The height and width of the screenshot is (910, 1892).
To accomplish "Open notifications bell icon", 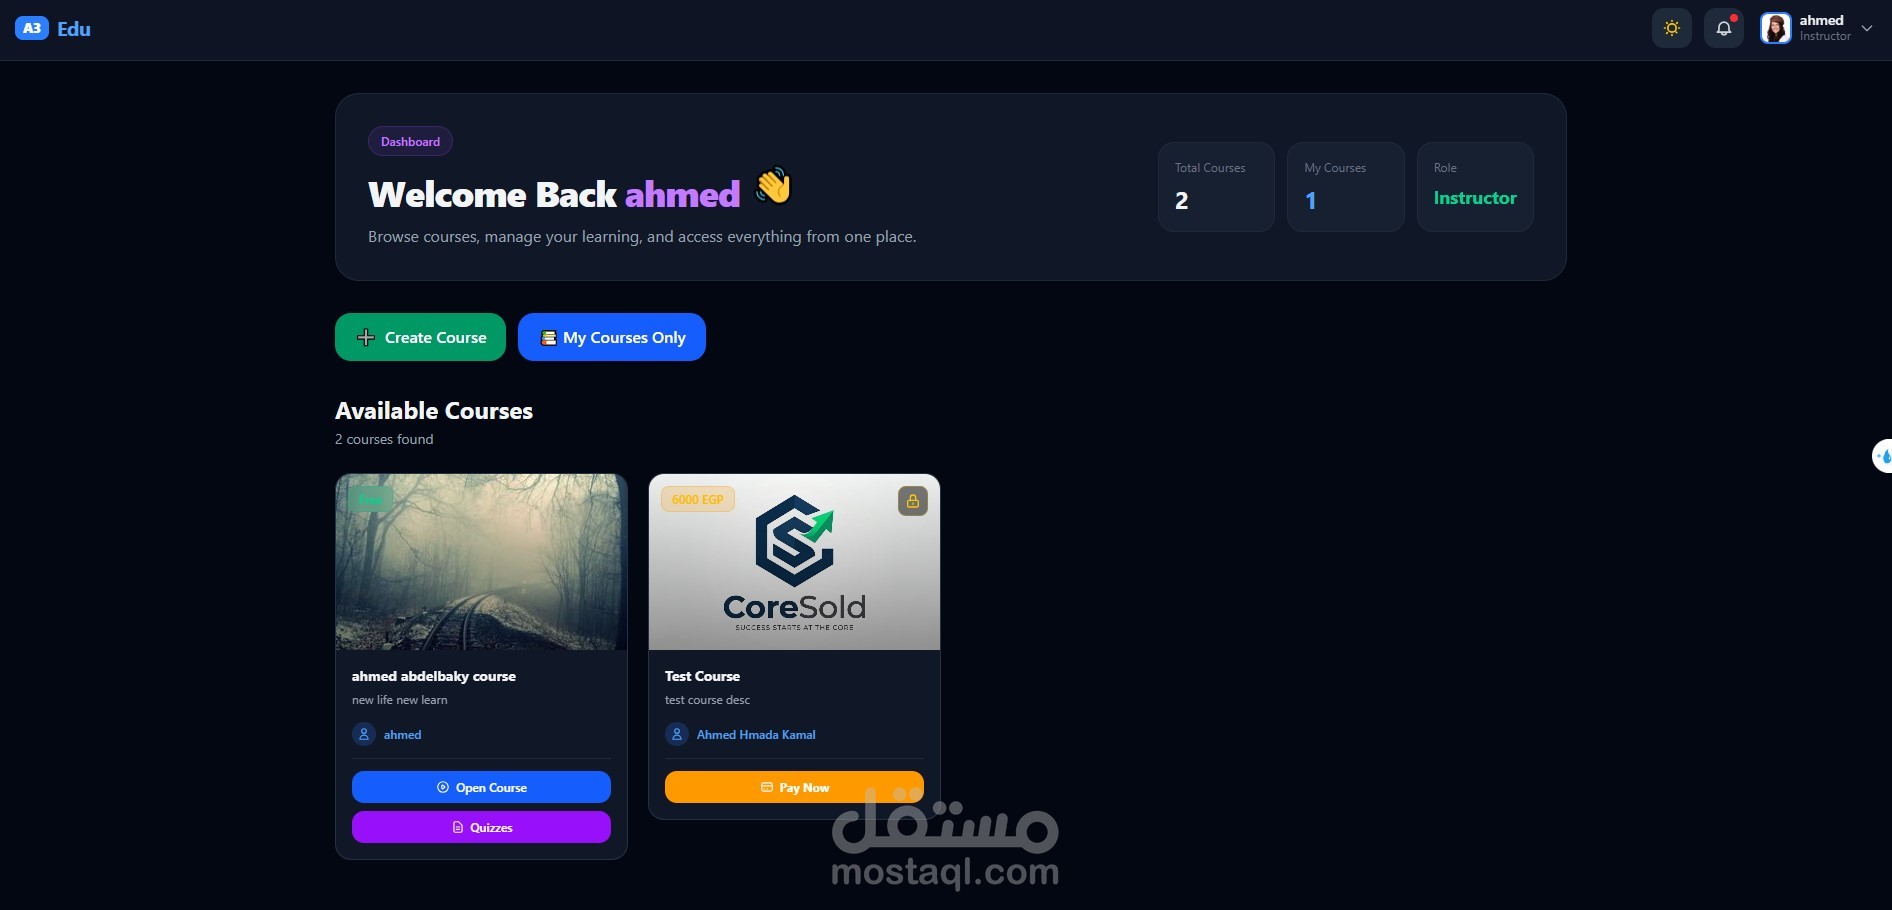I will coord(1723,28).
